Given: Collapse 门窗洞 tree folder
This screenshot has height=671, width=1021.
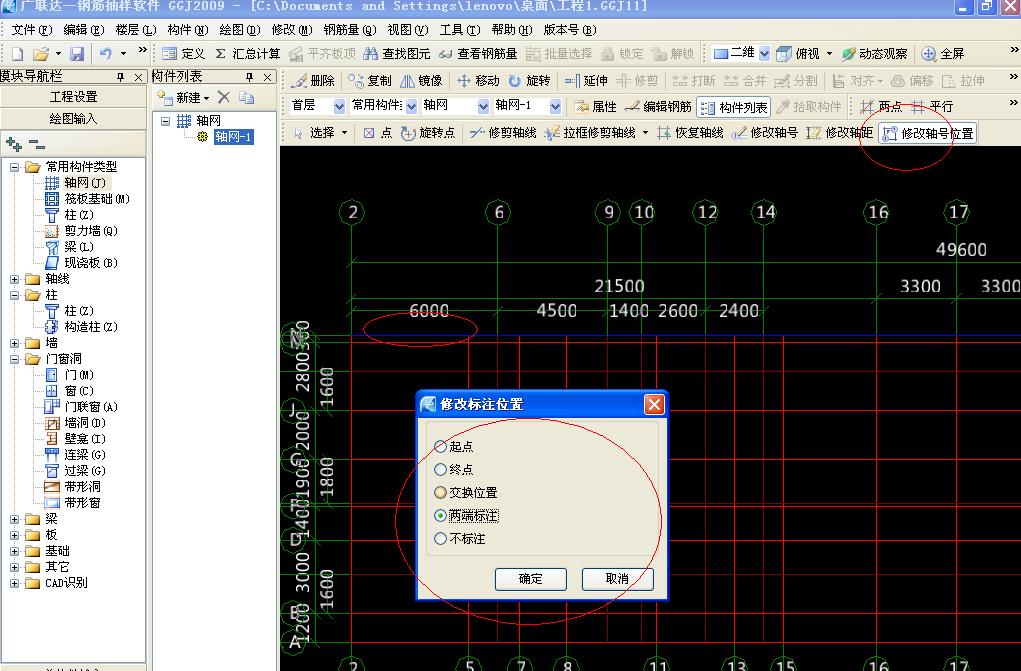Looking at the screenshot, I should click(x=14, y=360).
